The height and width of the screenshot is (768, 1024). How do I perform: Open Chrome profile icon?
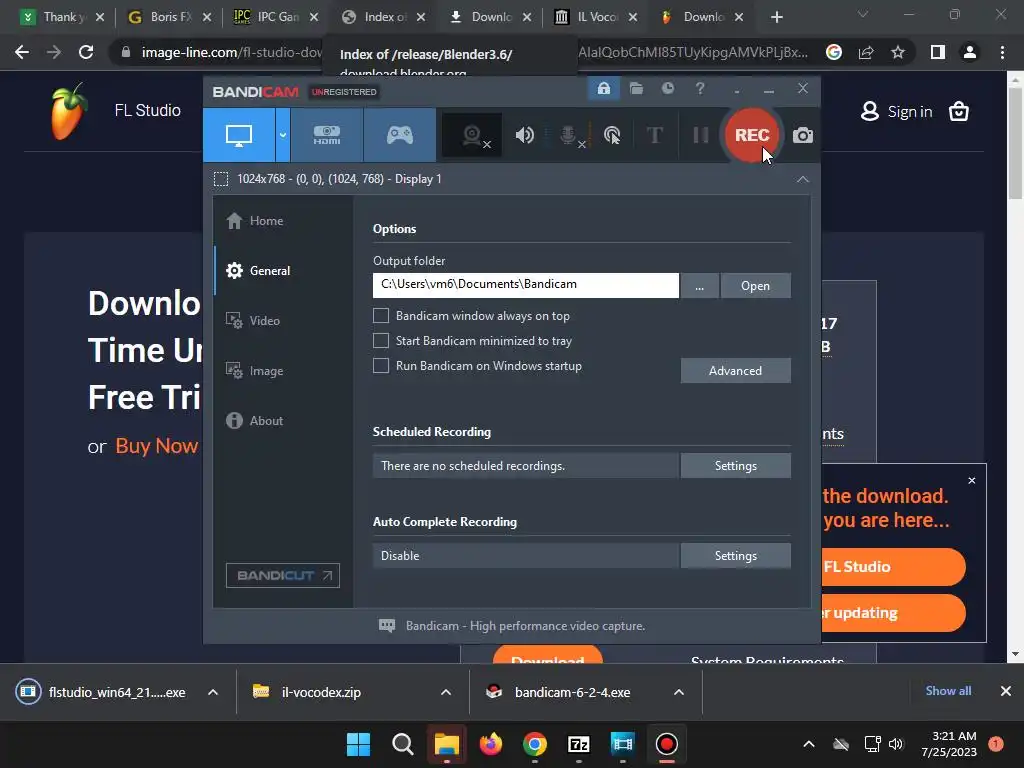click(x=970, y=52)
